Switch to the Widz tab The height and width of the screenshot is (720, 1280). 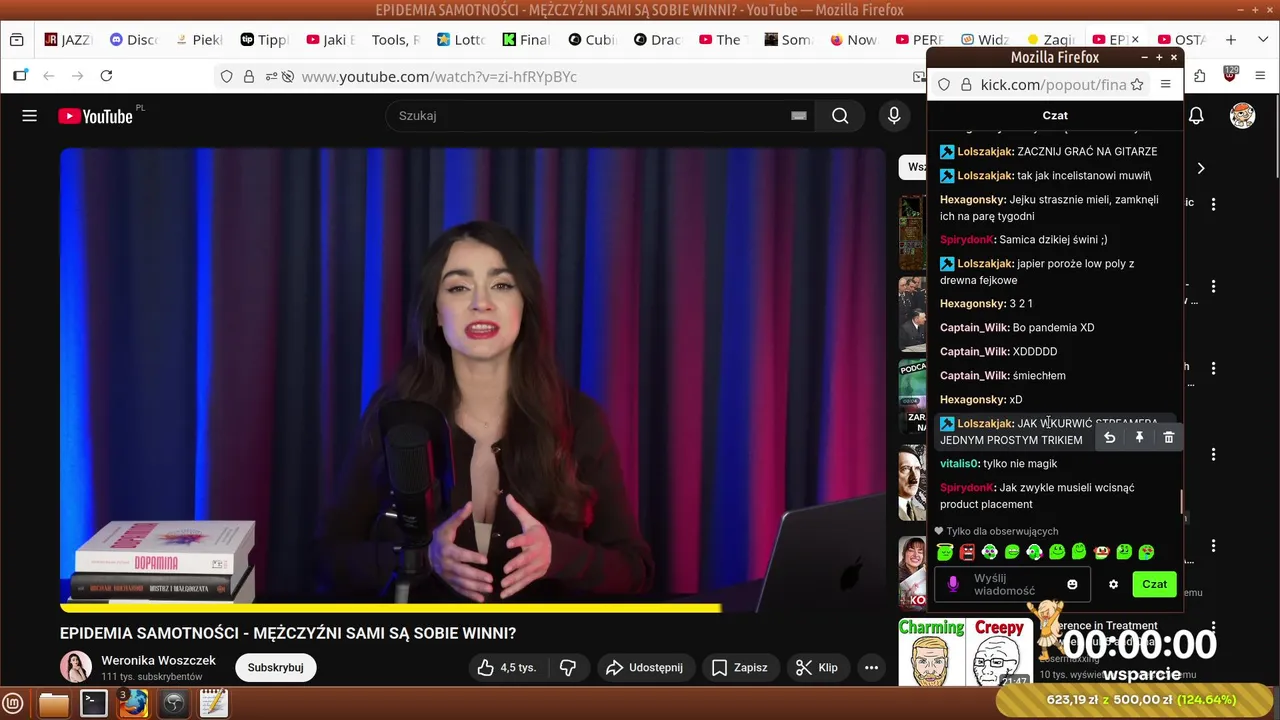pyautogui.click(x=985, y=40)
